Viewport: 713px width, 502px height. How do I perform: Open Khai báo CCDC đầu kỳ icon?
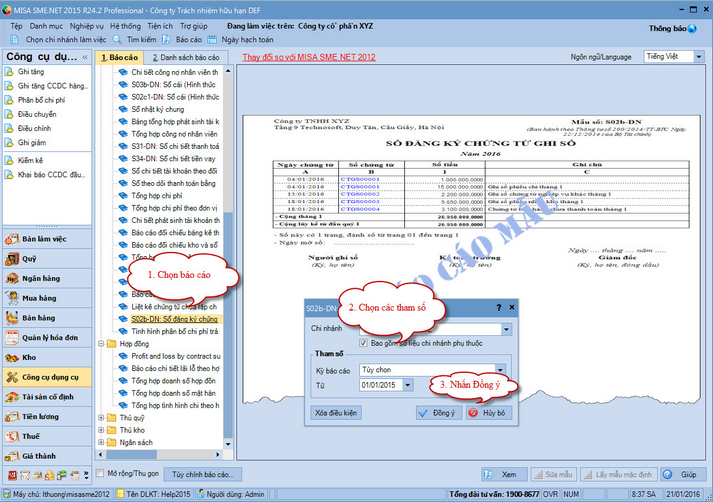9,175
